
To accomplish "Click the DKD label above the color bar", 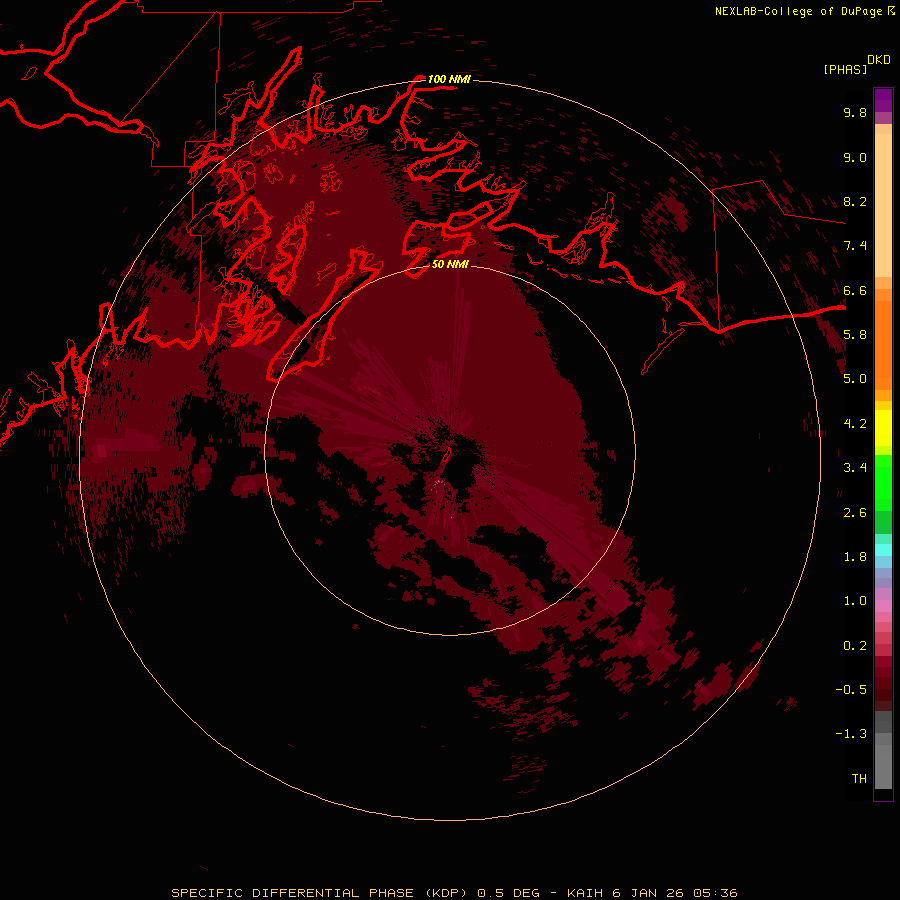I will 879,59.
